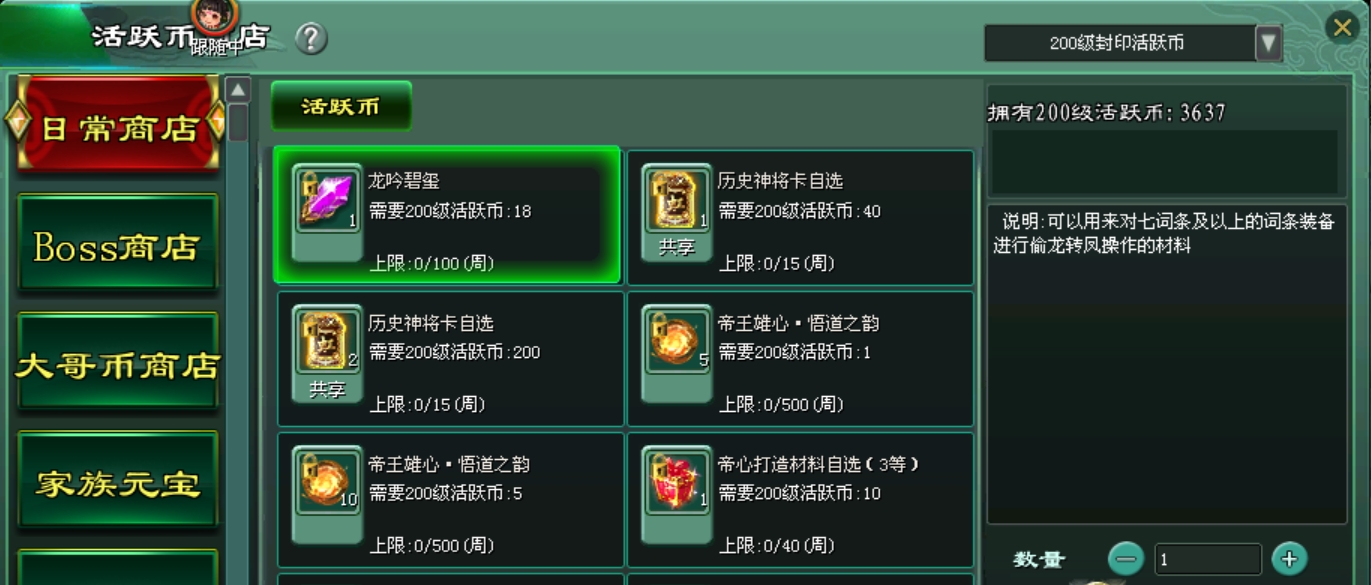Click the 历史神将卡自选 card icon costing 40
1371x585 pixels.
point(677,199)
